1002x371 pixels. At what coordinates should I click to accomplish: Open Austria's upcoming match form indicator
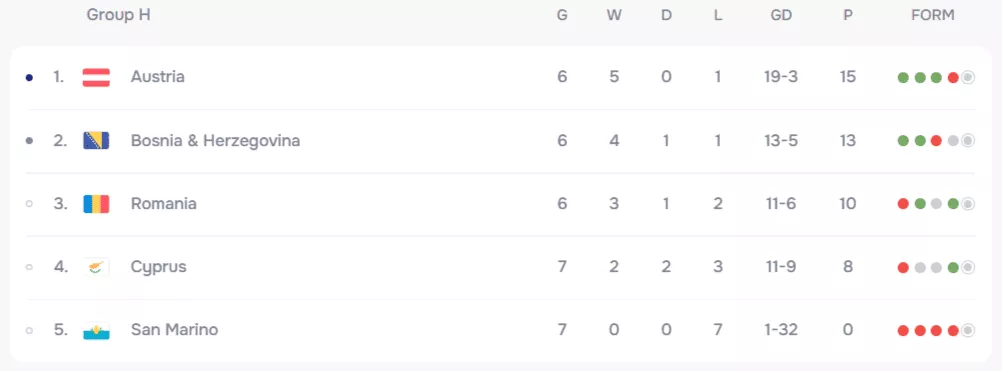click(967, 78)
